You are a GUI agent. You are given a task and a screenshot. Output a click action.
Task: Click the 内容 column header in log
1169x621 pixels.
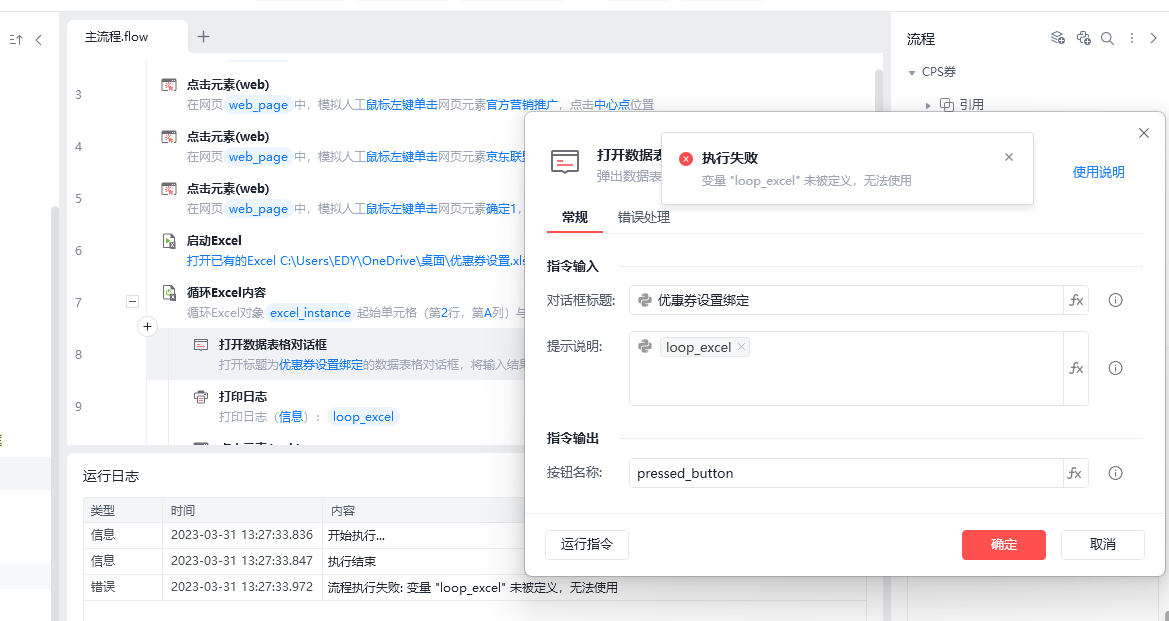point(343,511)
